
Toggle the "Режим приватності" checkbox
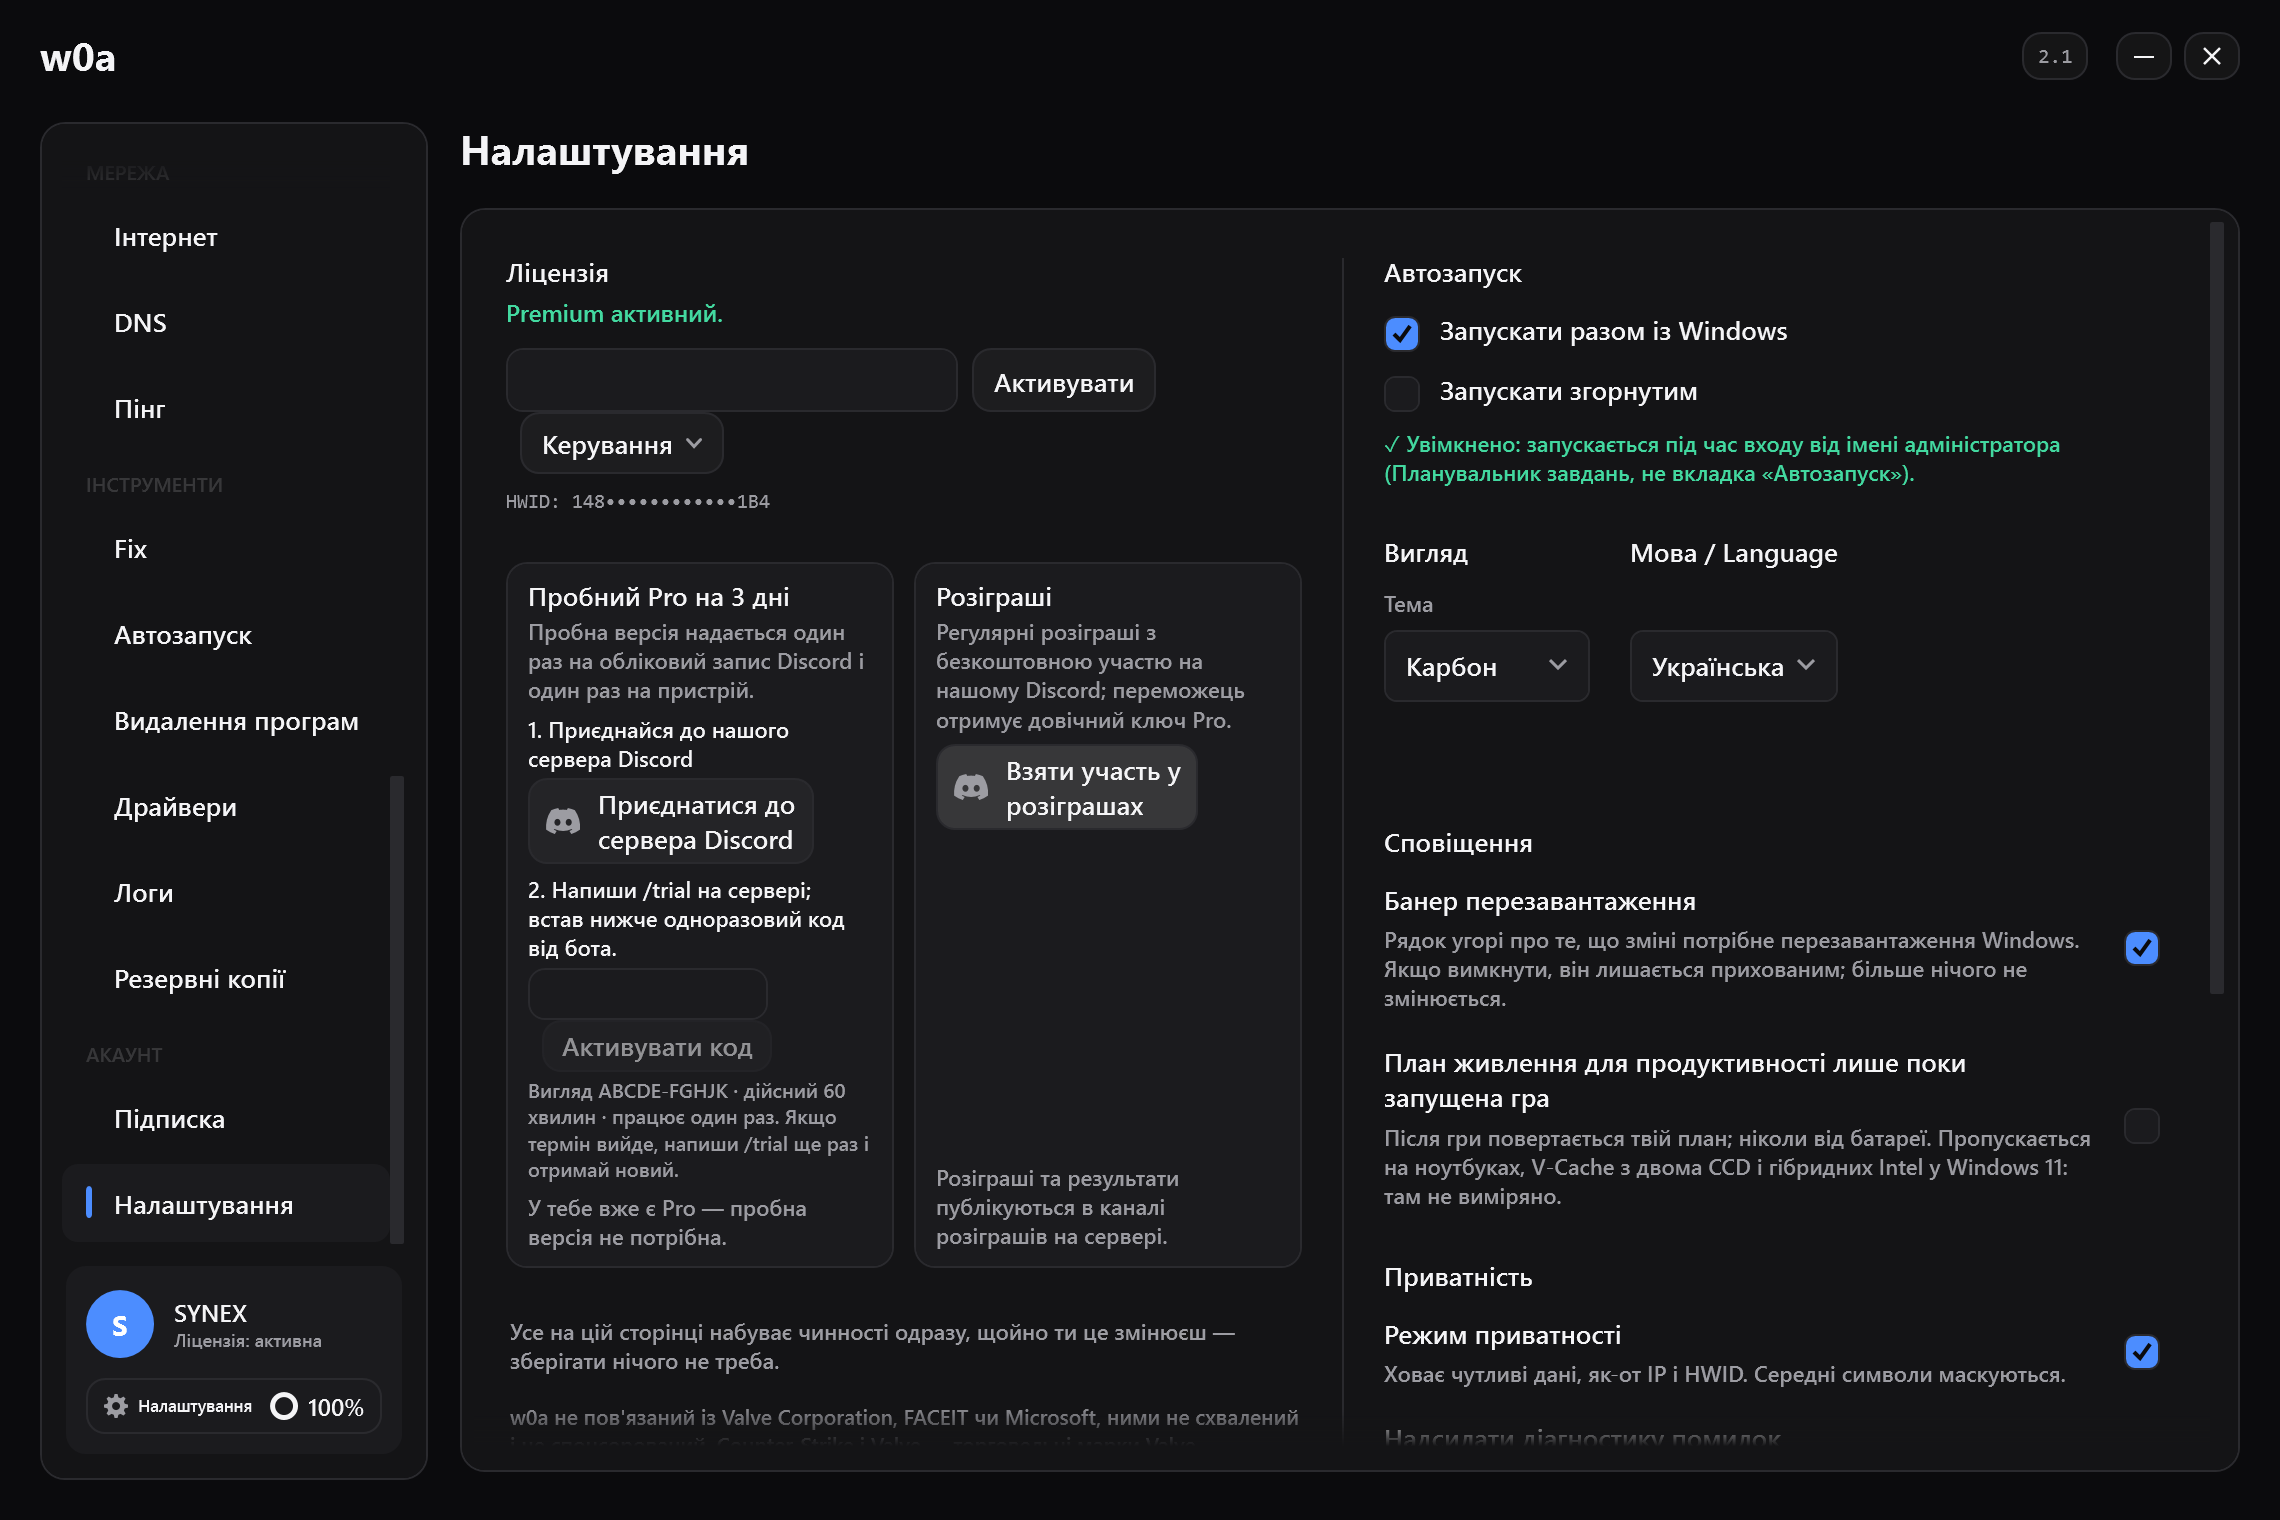(2142, 1352)
